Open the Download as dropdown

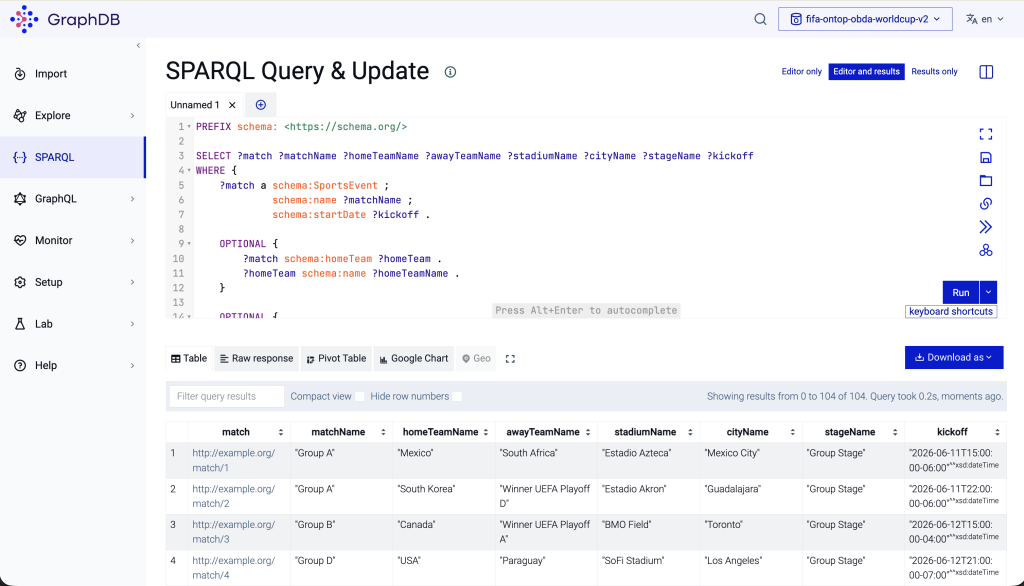pos(953,357)
